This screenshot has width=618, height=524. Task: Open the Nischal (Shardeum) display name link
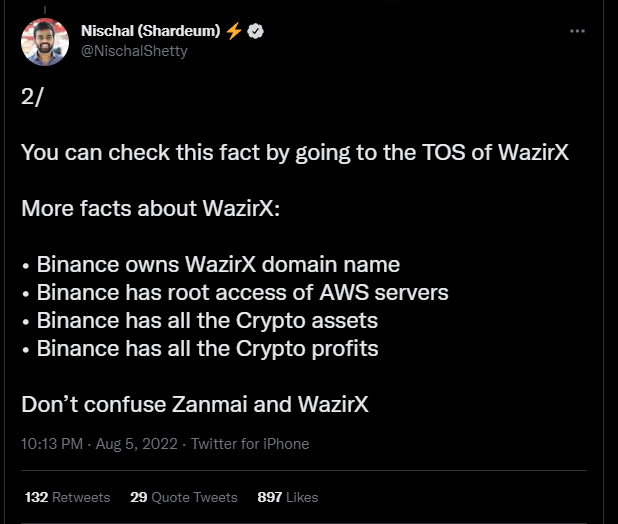[x=150, y=31]
